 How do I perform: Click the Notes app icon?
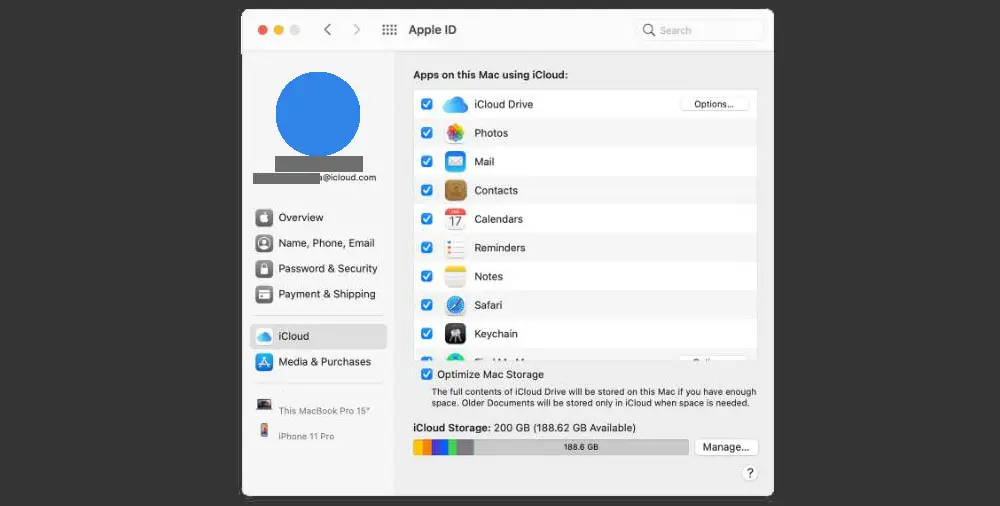(455, 277)
